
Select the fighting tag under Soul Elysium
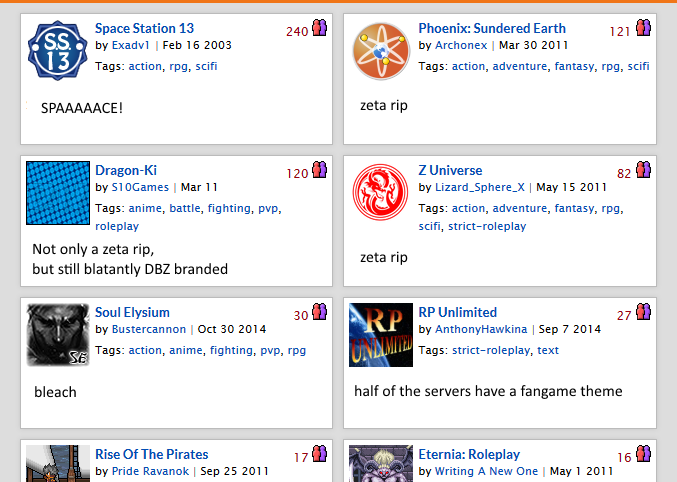[x=231, y=351]
